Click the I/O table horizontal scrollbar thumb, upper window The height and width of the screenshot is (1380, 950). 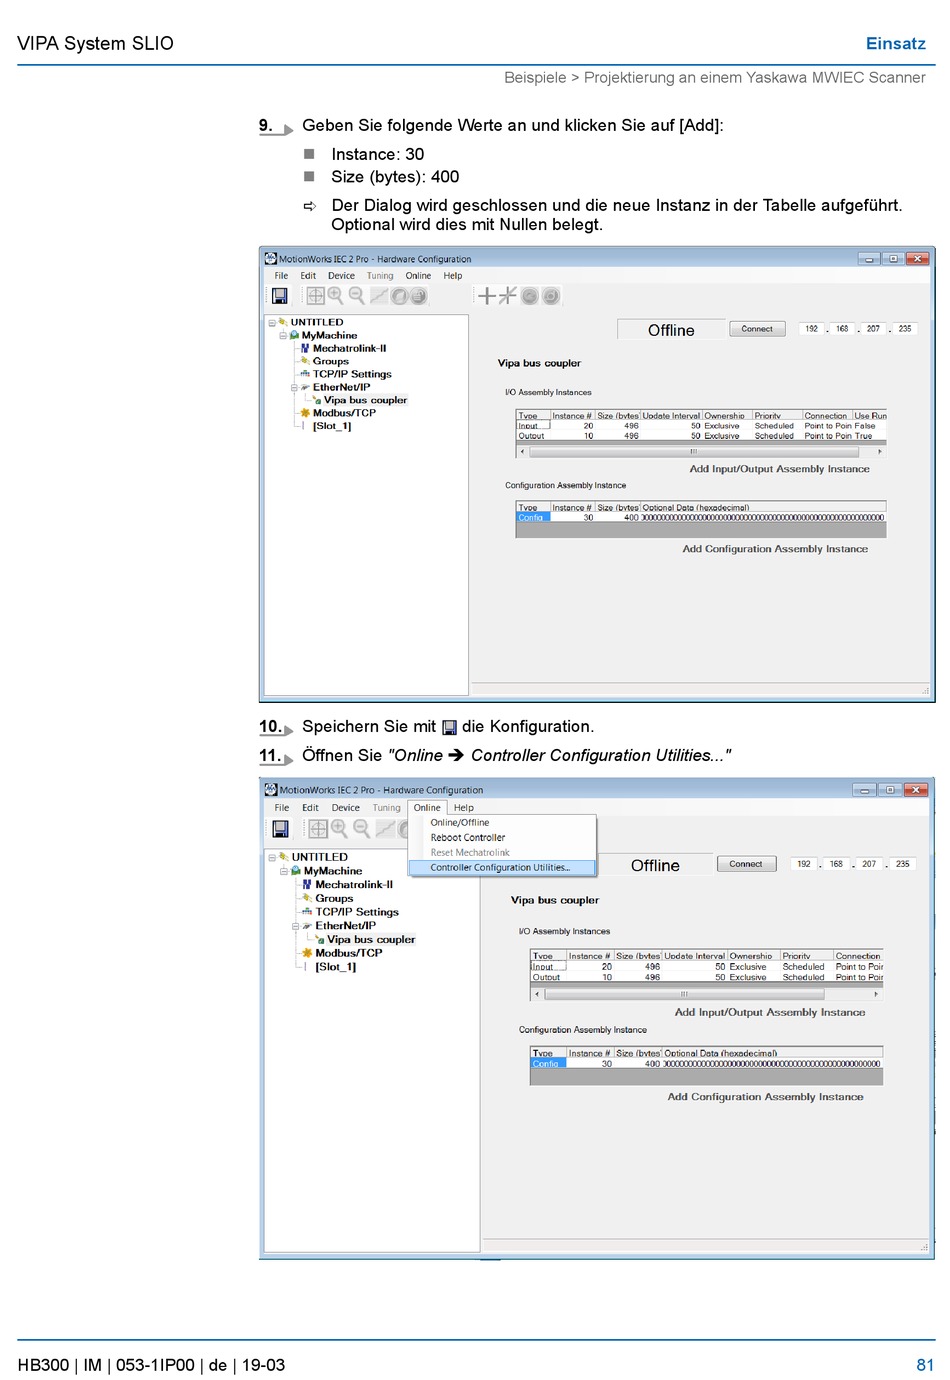tap(693, 452)
